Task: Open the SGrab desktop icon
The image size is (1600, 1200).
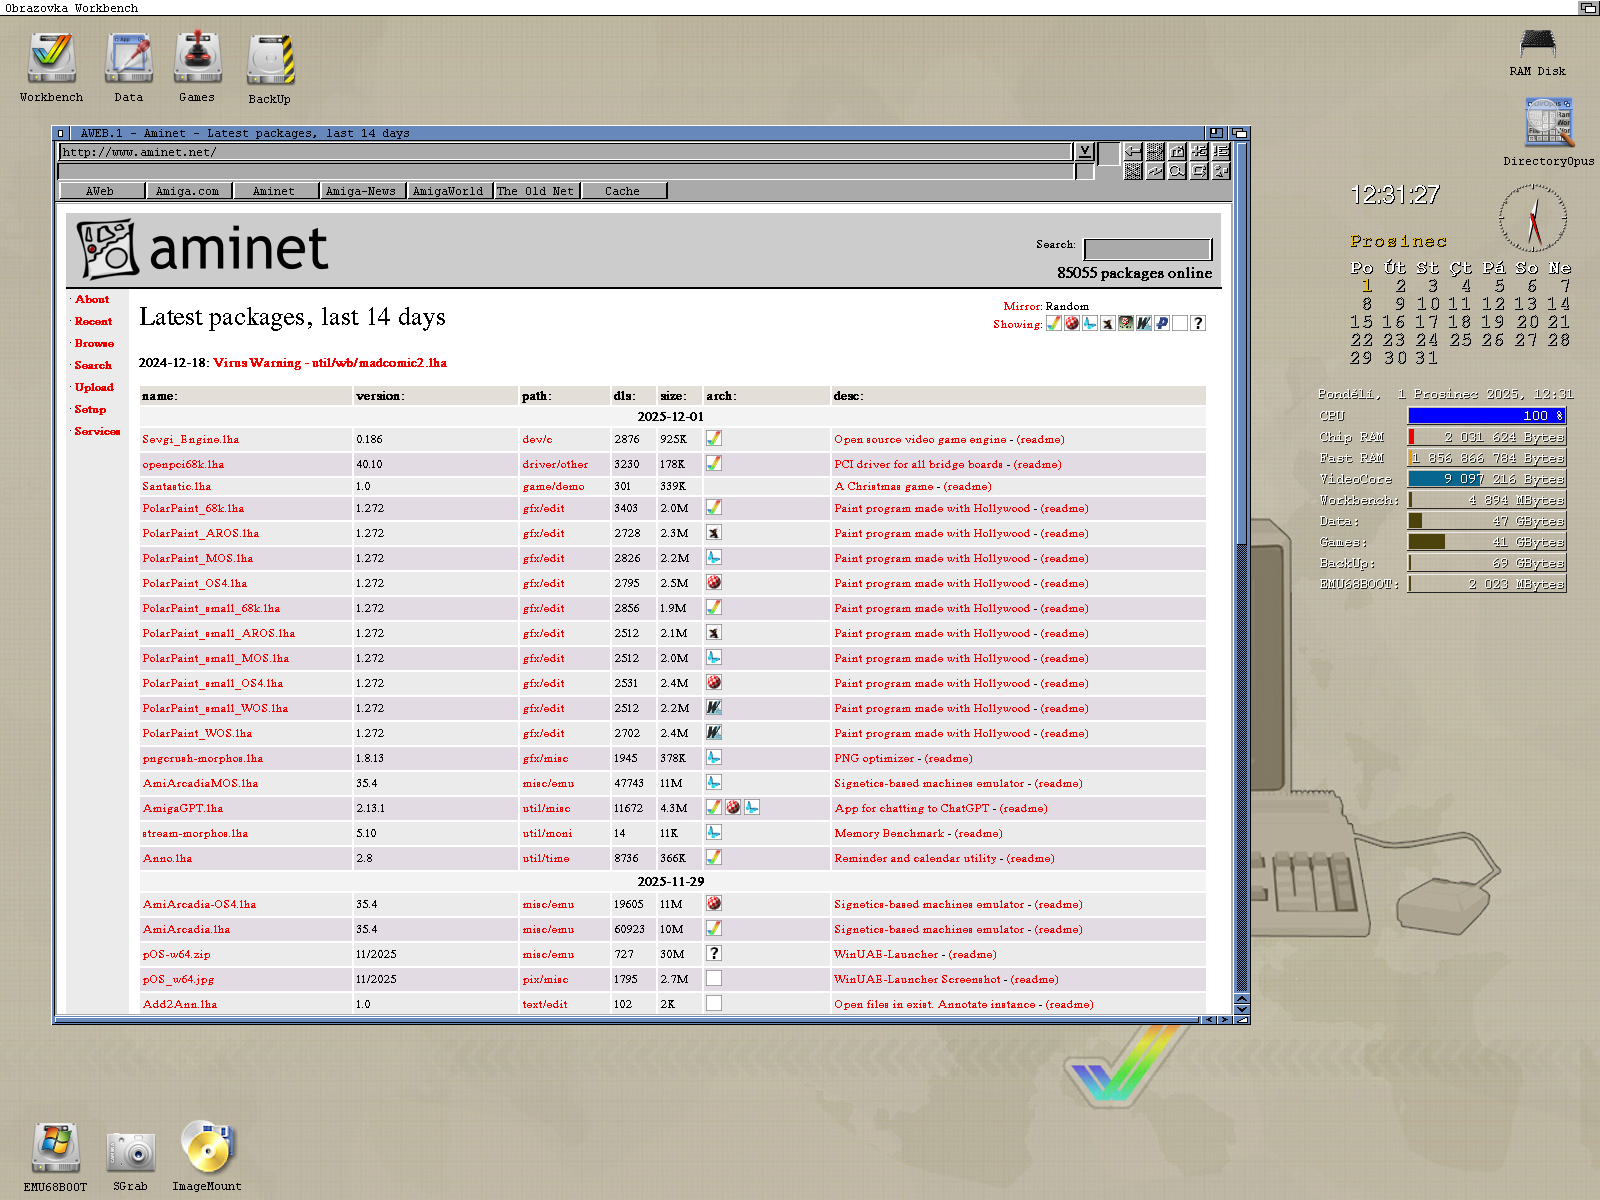Action: (x=131, y=1152)
